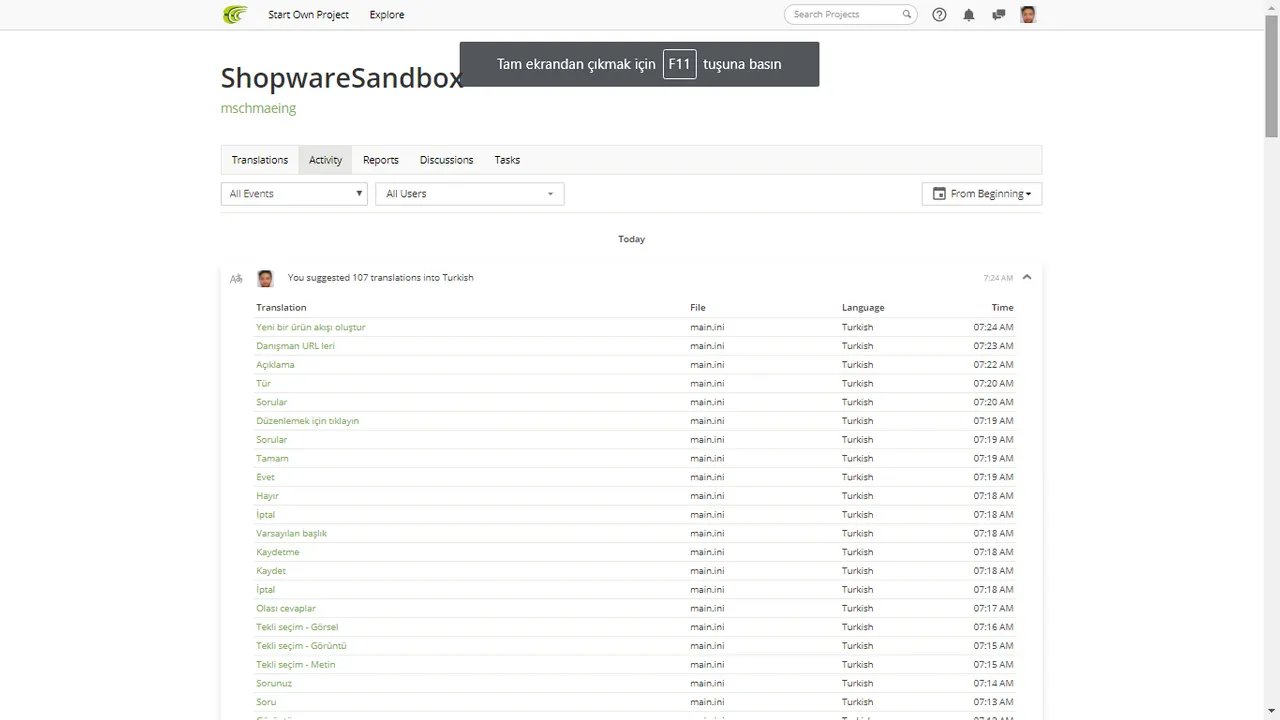Open the 'Soru' translation link
Screen dimensions: 1280x720
coord(266,702)
